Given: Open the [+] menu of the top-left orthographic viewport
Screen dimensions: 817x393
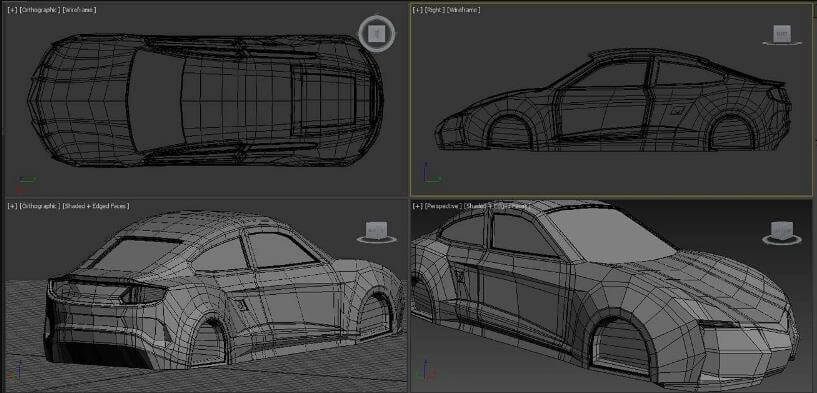Looking at the screenshot, I should (12, 10).
